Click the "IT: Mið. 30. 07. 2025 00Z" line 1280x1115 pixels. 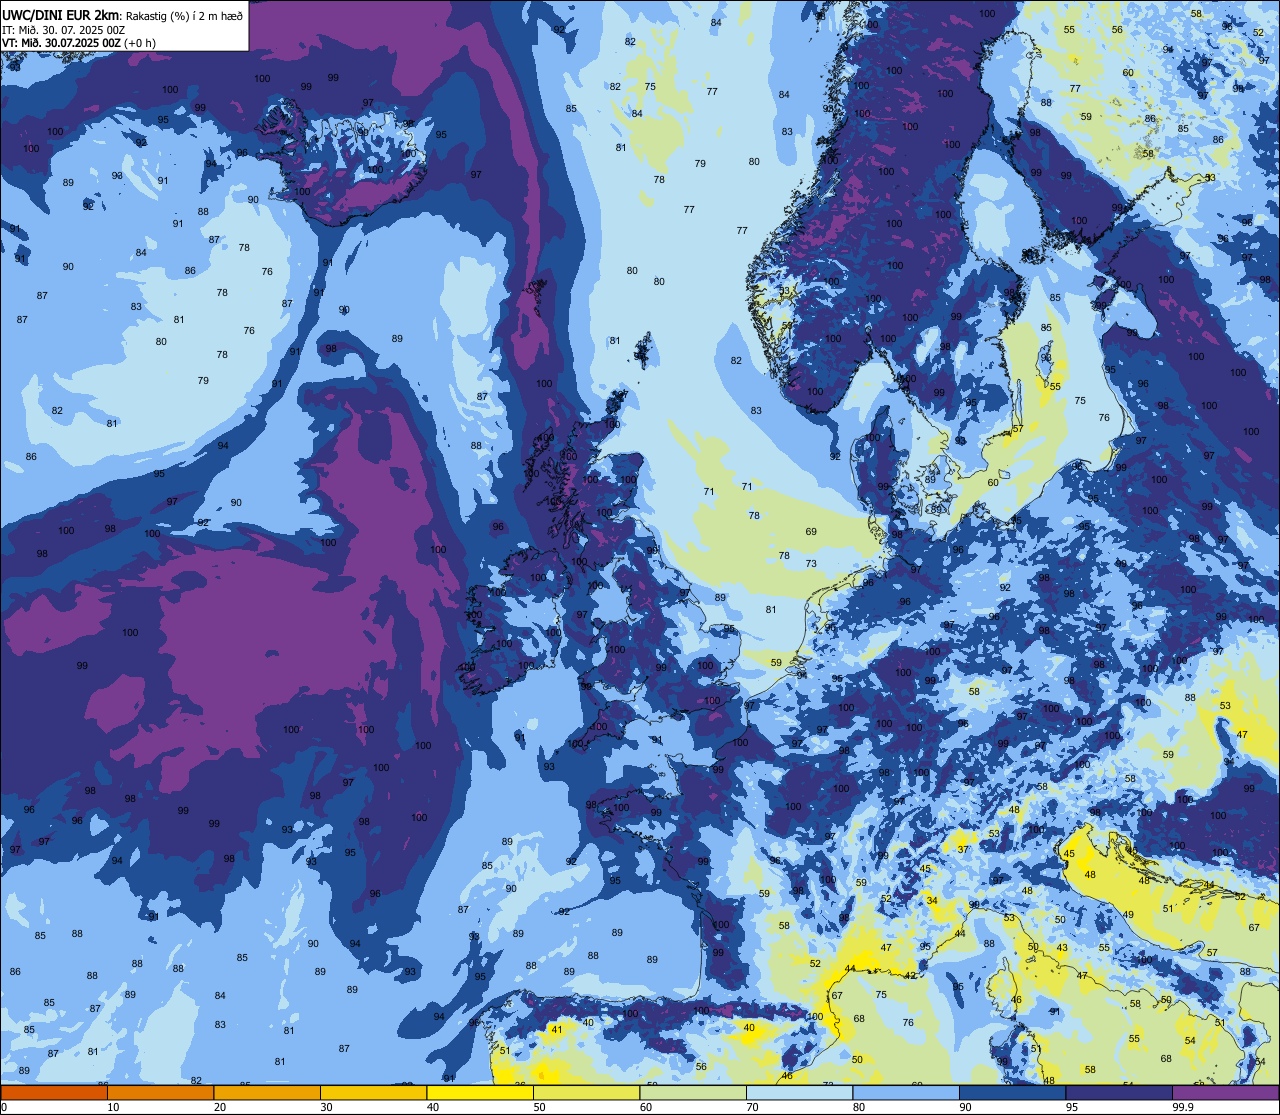(63, 29)
